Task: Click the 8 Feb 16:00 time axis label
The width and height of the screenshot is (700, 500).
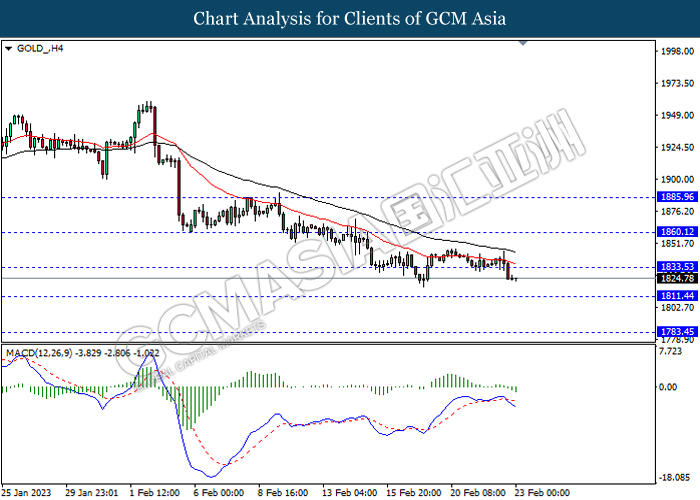Action: (x=283, y=493)
